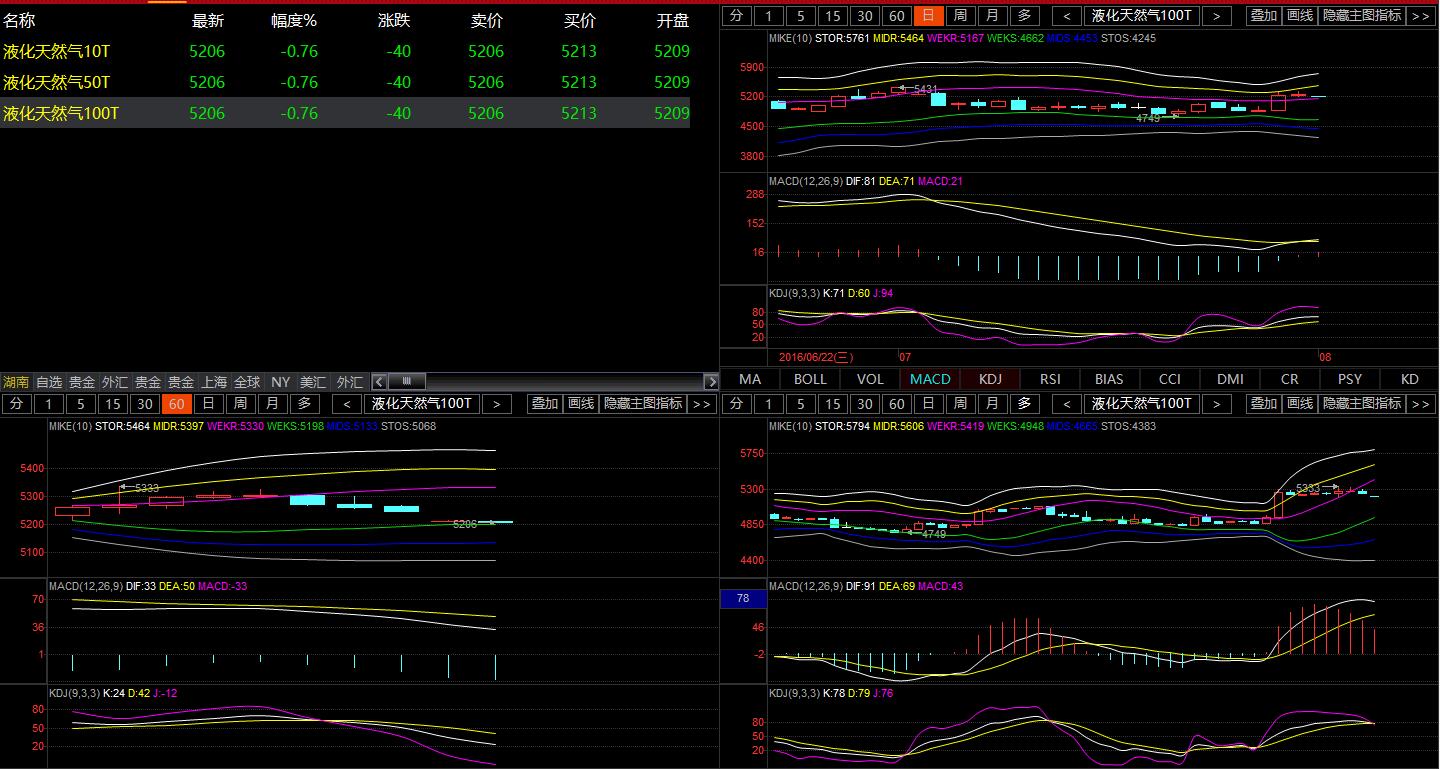Click the market tab scrollbar thumb
The height and width of the screenshot is (769, 1440).
406,382
